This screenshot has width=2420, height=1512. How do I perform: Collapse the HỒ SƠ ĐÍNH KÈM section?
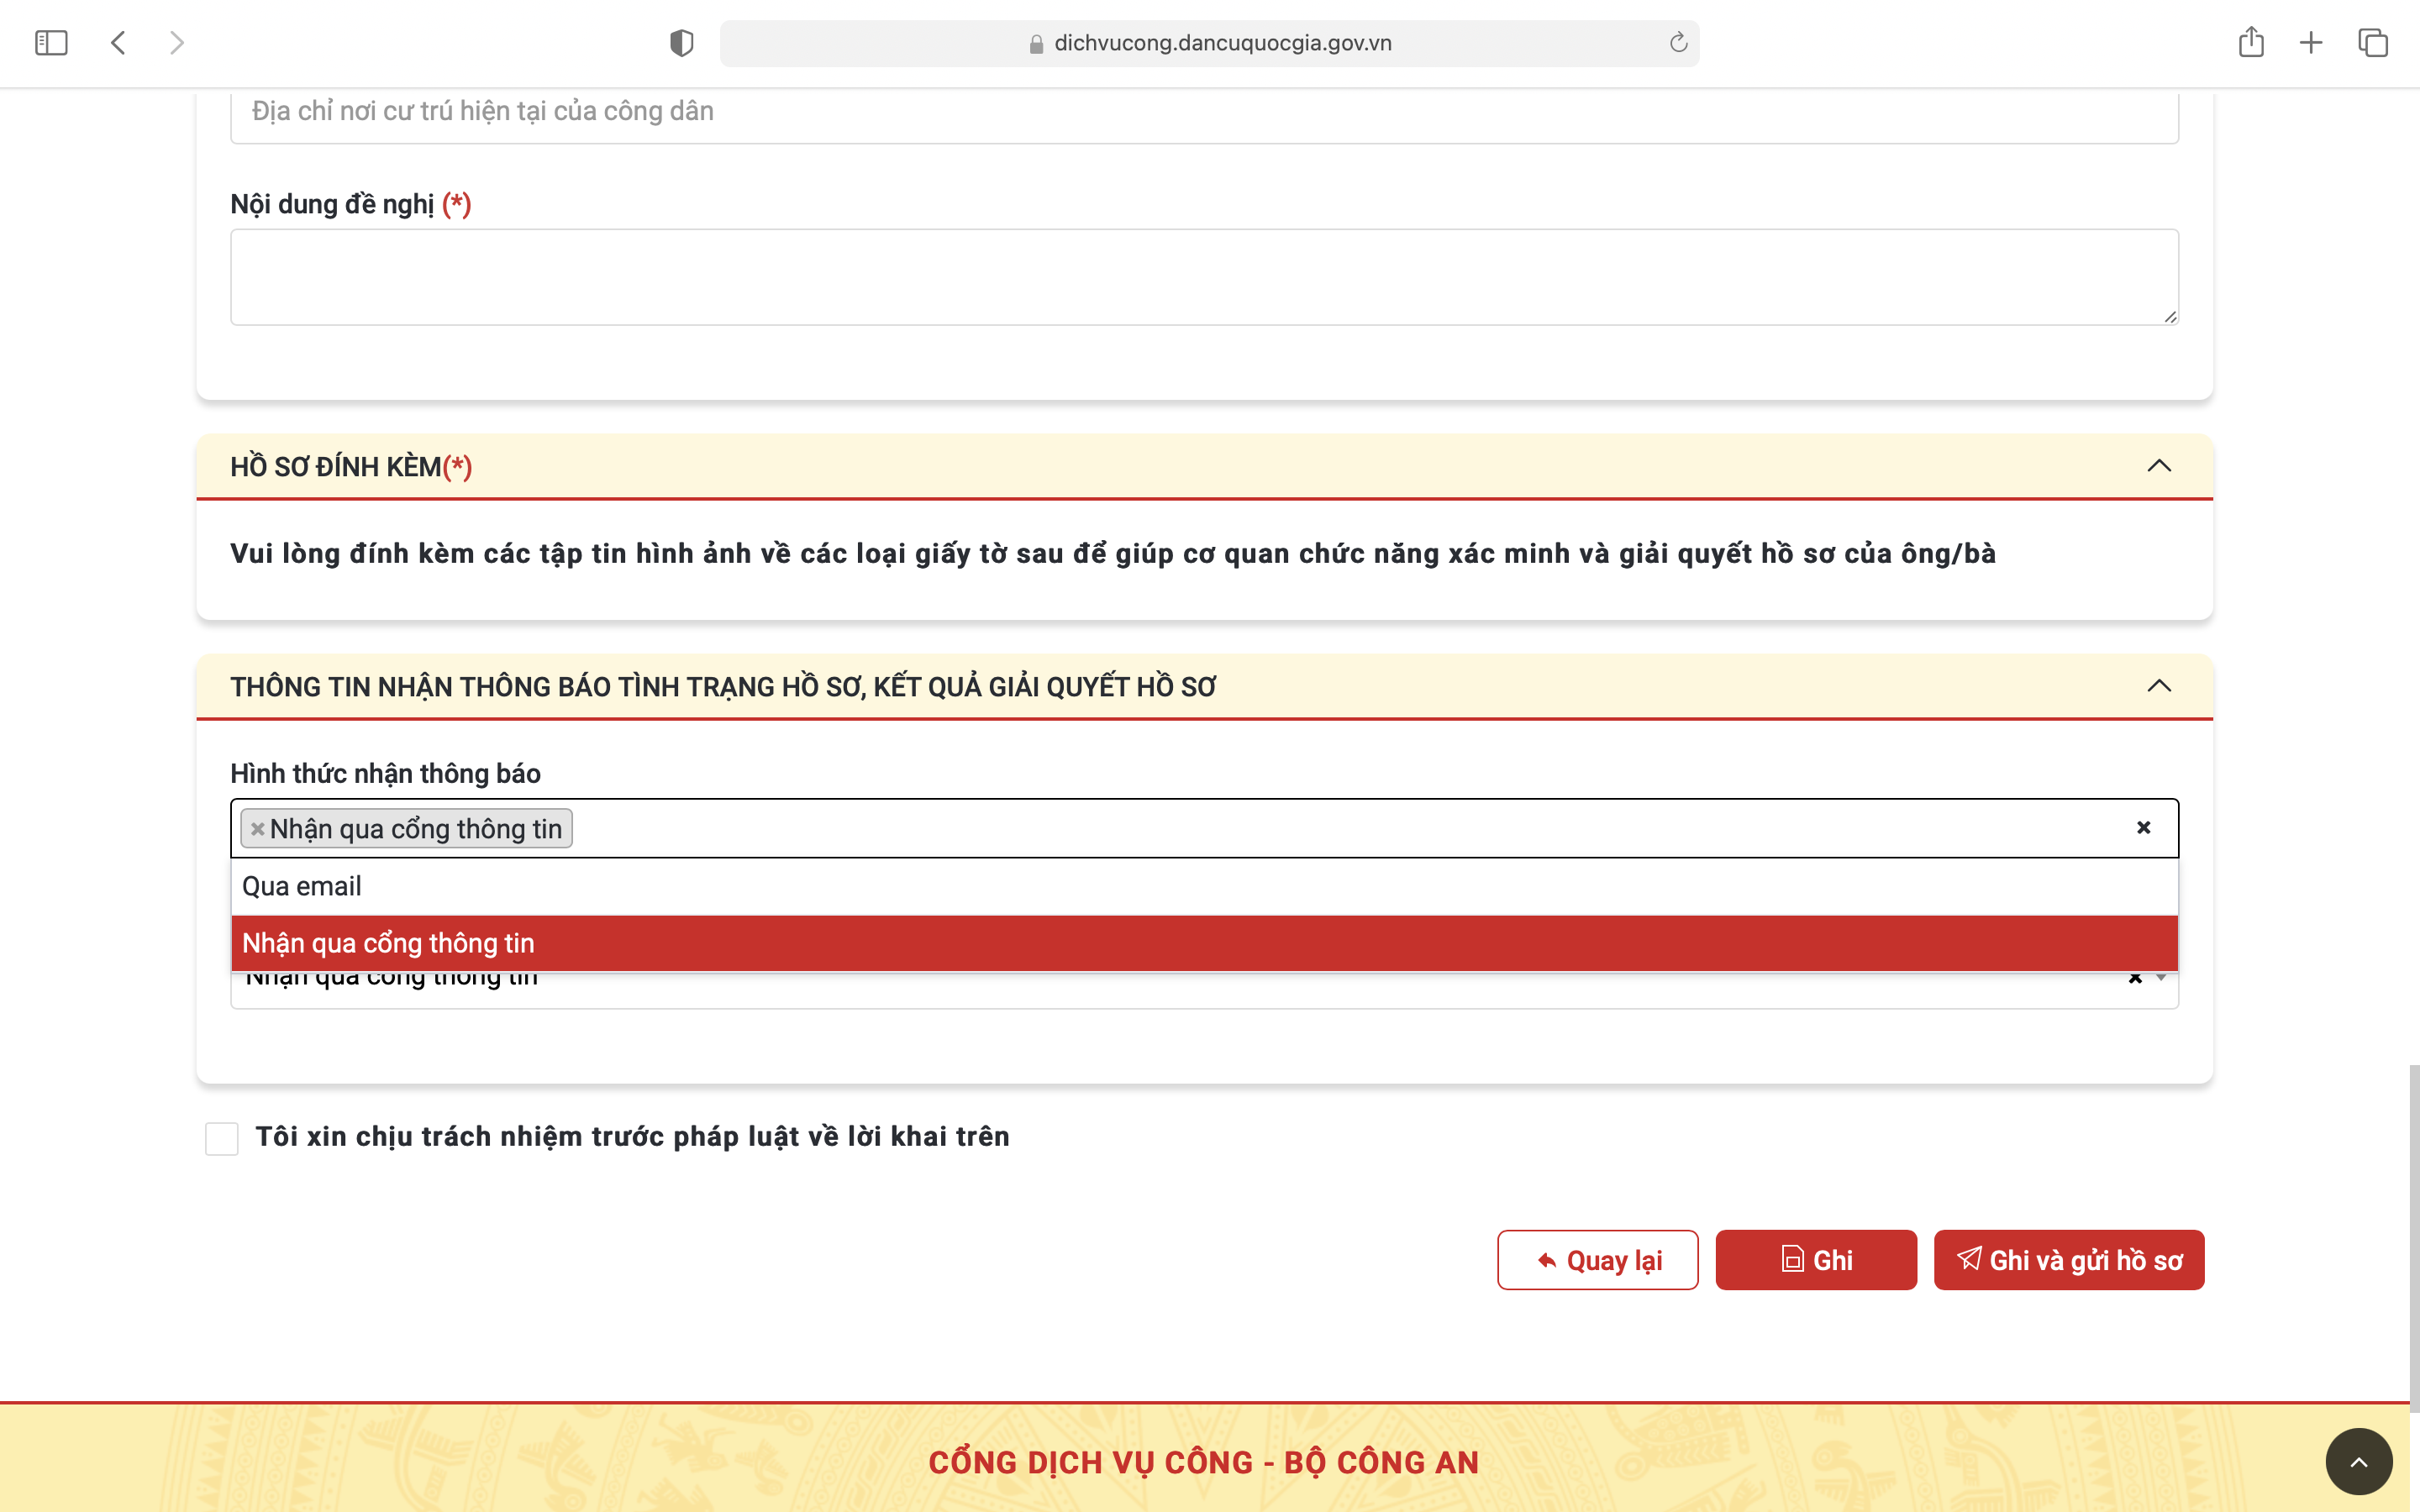click(2159, 466)
